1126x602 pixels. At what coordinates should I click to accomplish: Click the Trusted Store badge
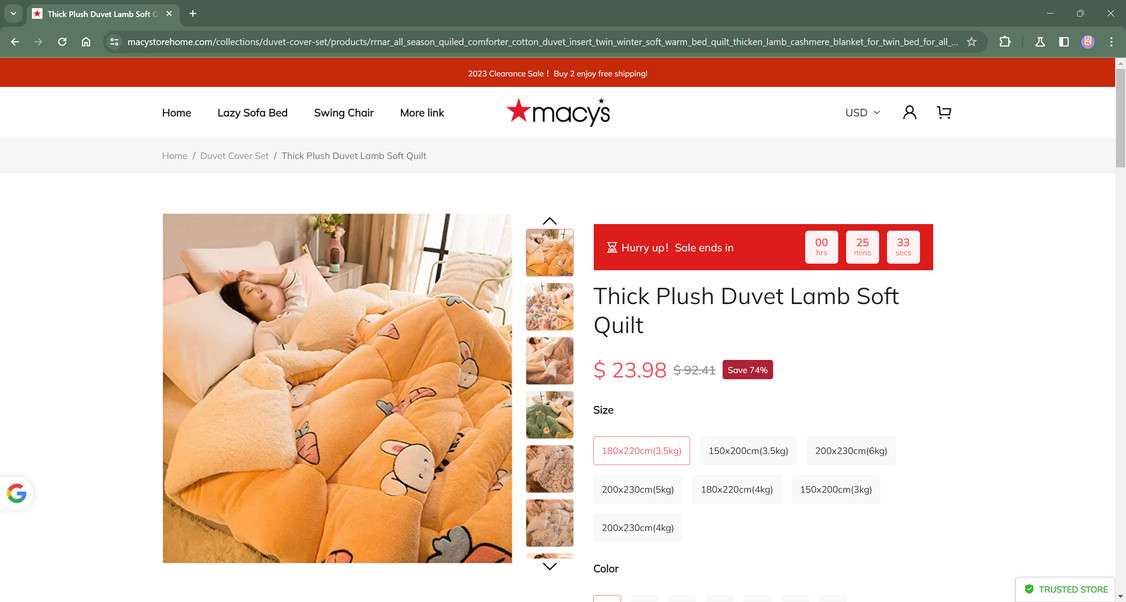(x=1066, y=589)
